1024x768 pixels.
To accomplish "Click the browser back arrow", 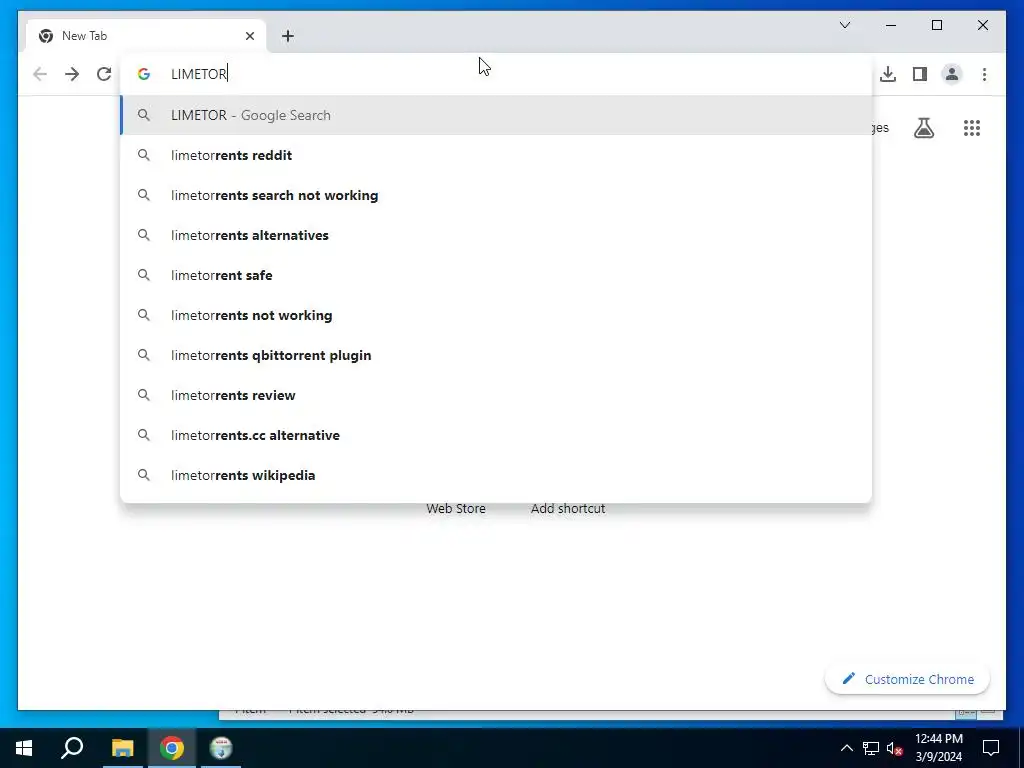I will pos(40,74).
